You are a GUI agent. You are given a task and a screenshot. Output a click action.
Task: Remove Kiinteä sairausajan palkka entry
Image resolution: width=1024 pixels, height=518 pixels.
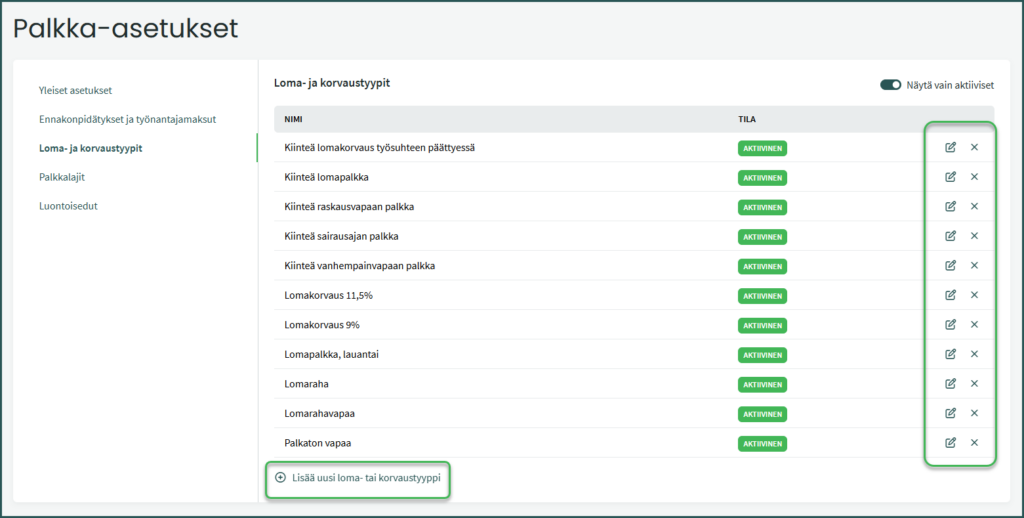pyautogui.click(x=974, y=236)
